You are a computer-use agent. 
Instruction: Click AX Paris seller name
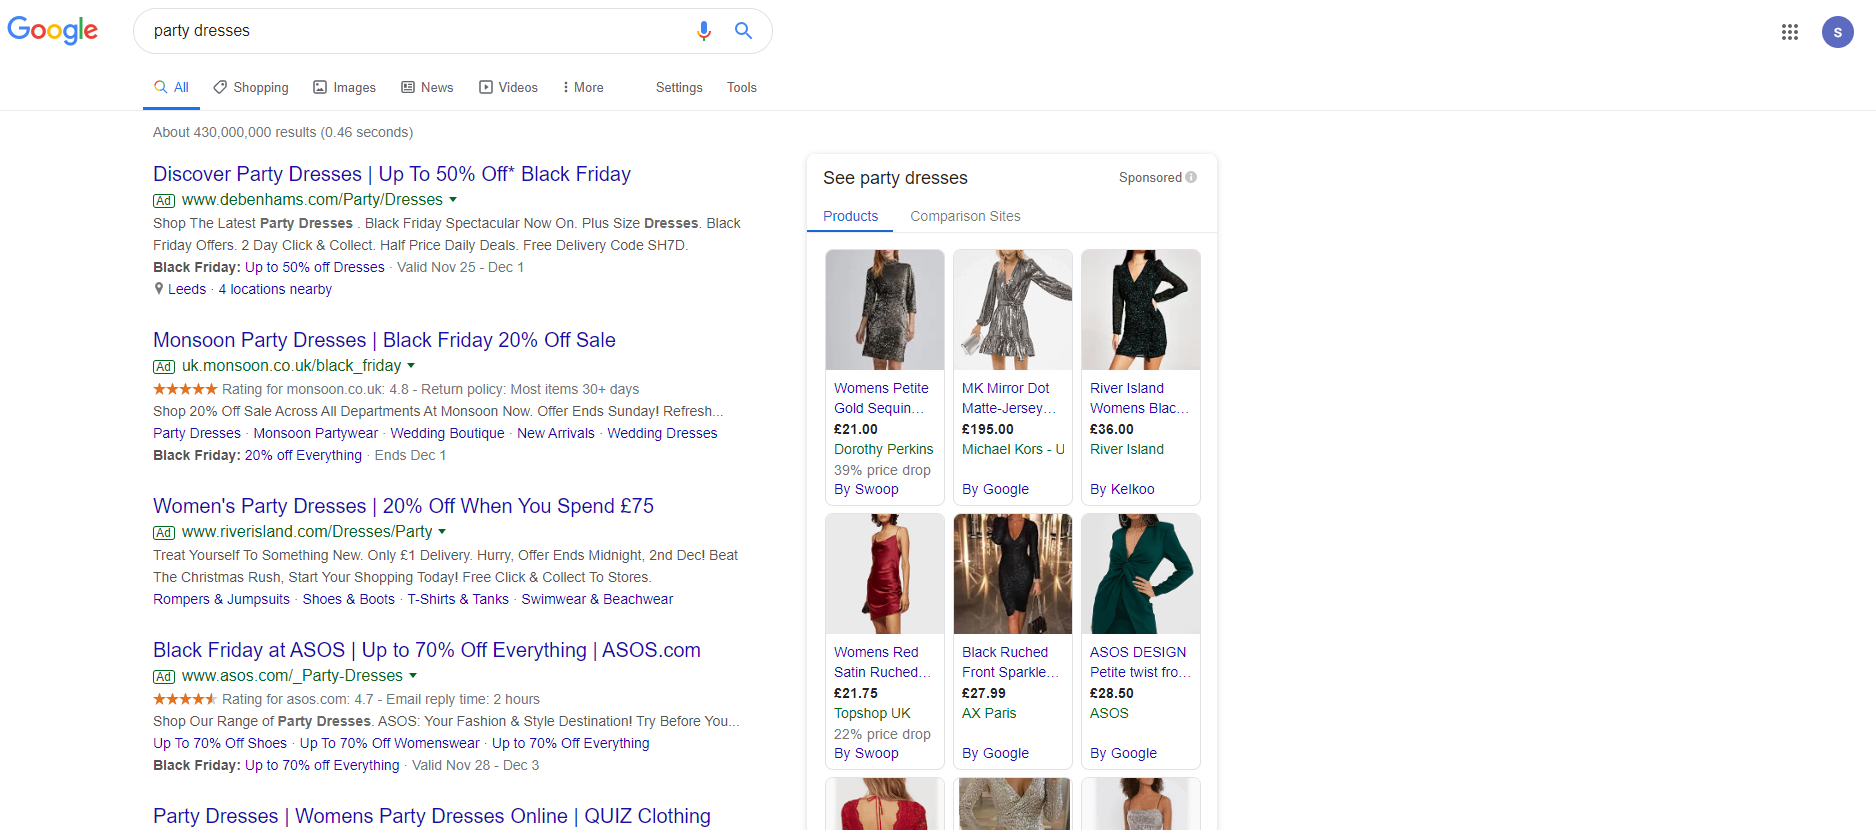(989, 713)
